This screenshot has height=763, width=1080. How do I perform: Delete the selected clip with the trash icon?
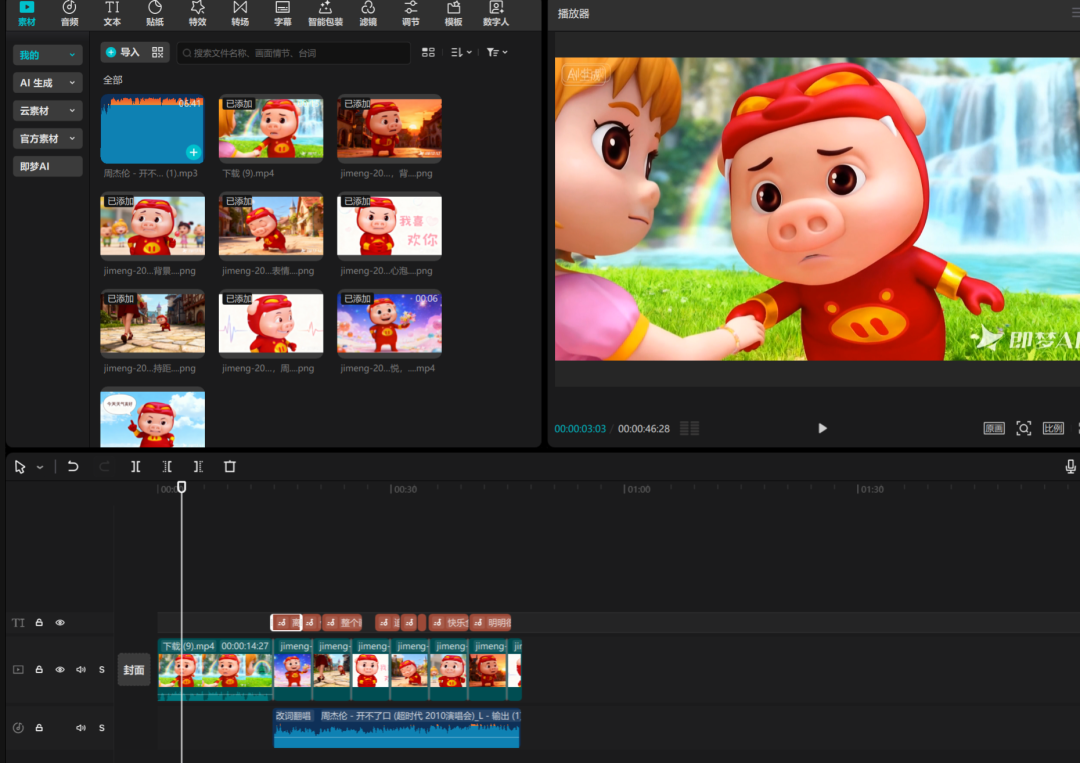(x=230, y=467)
